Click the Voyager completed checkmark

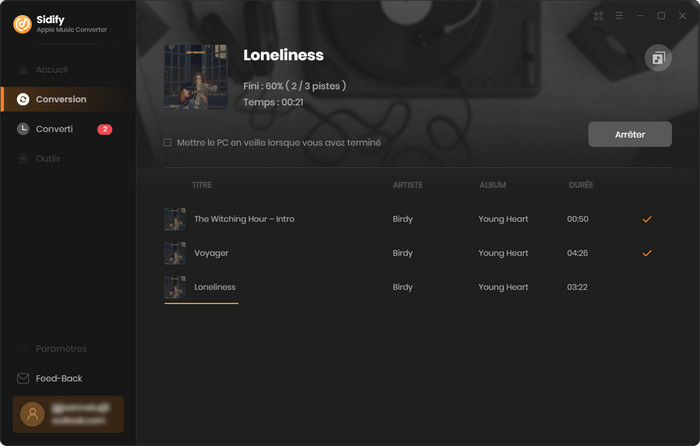click(647, 253)
